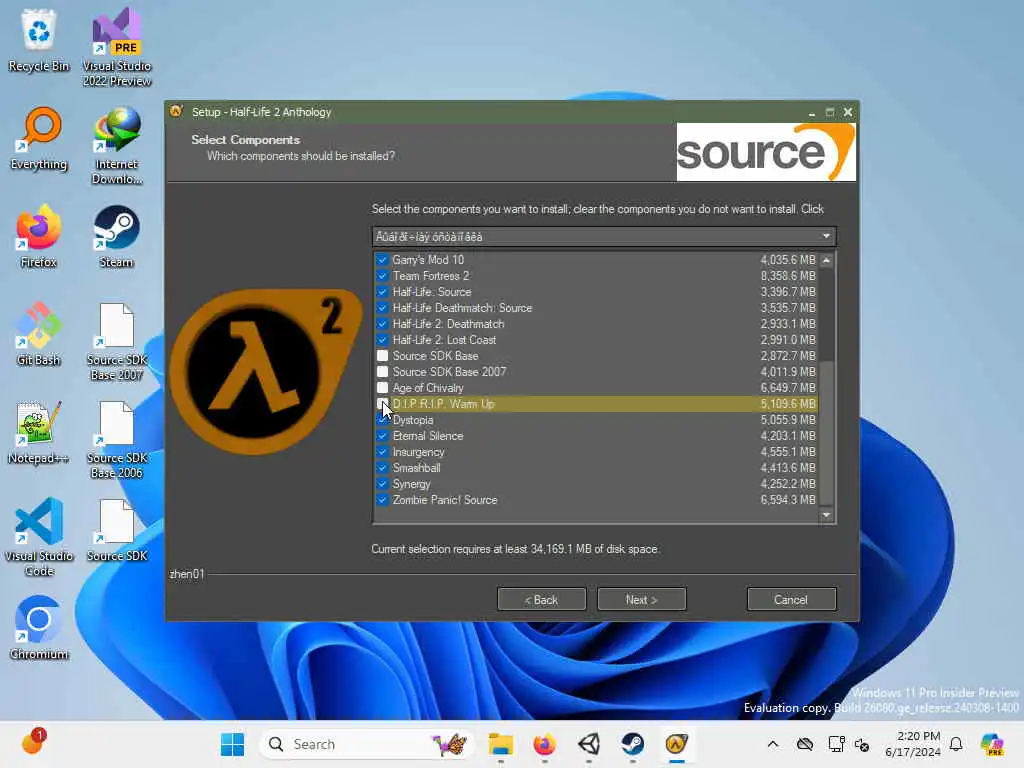Select the Firefox desktop shortcut

(39, 236)
